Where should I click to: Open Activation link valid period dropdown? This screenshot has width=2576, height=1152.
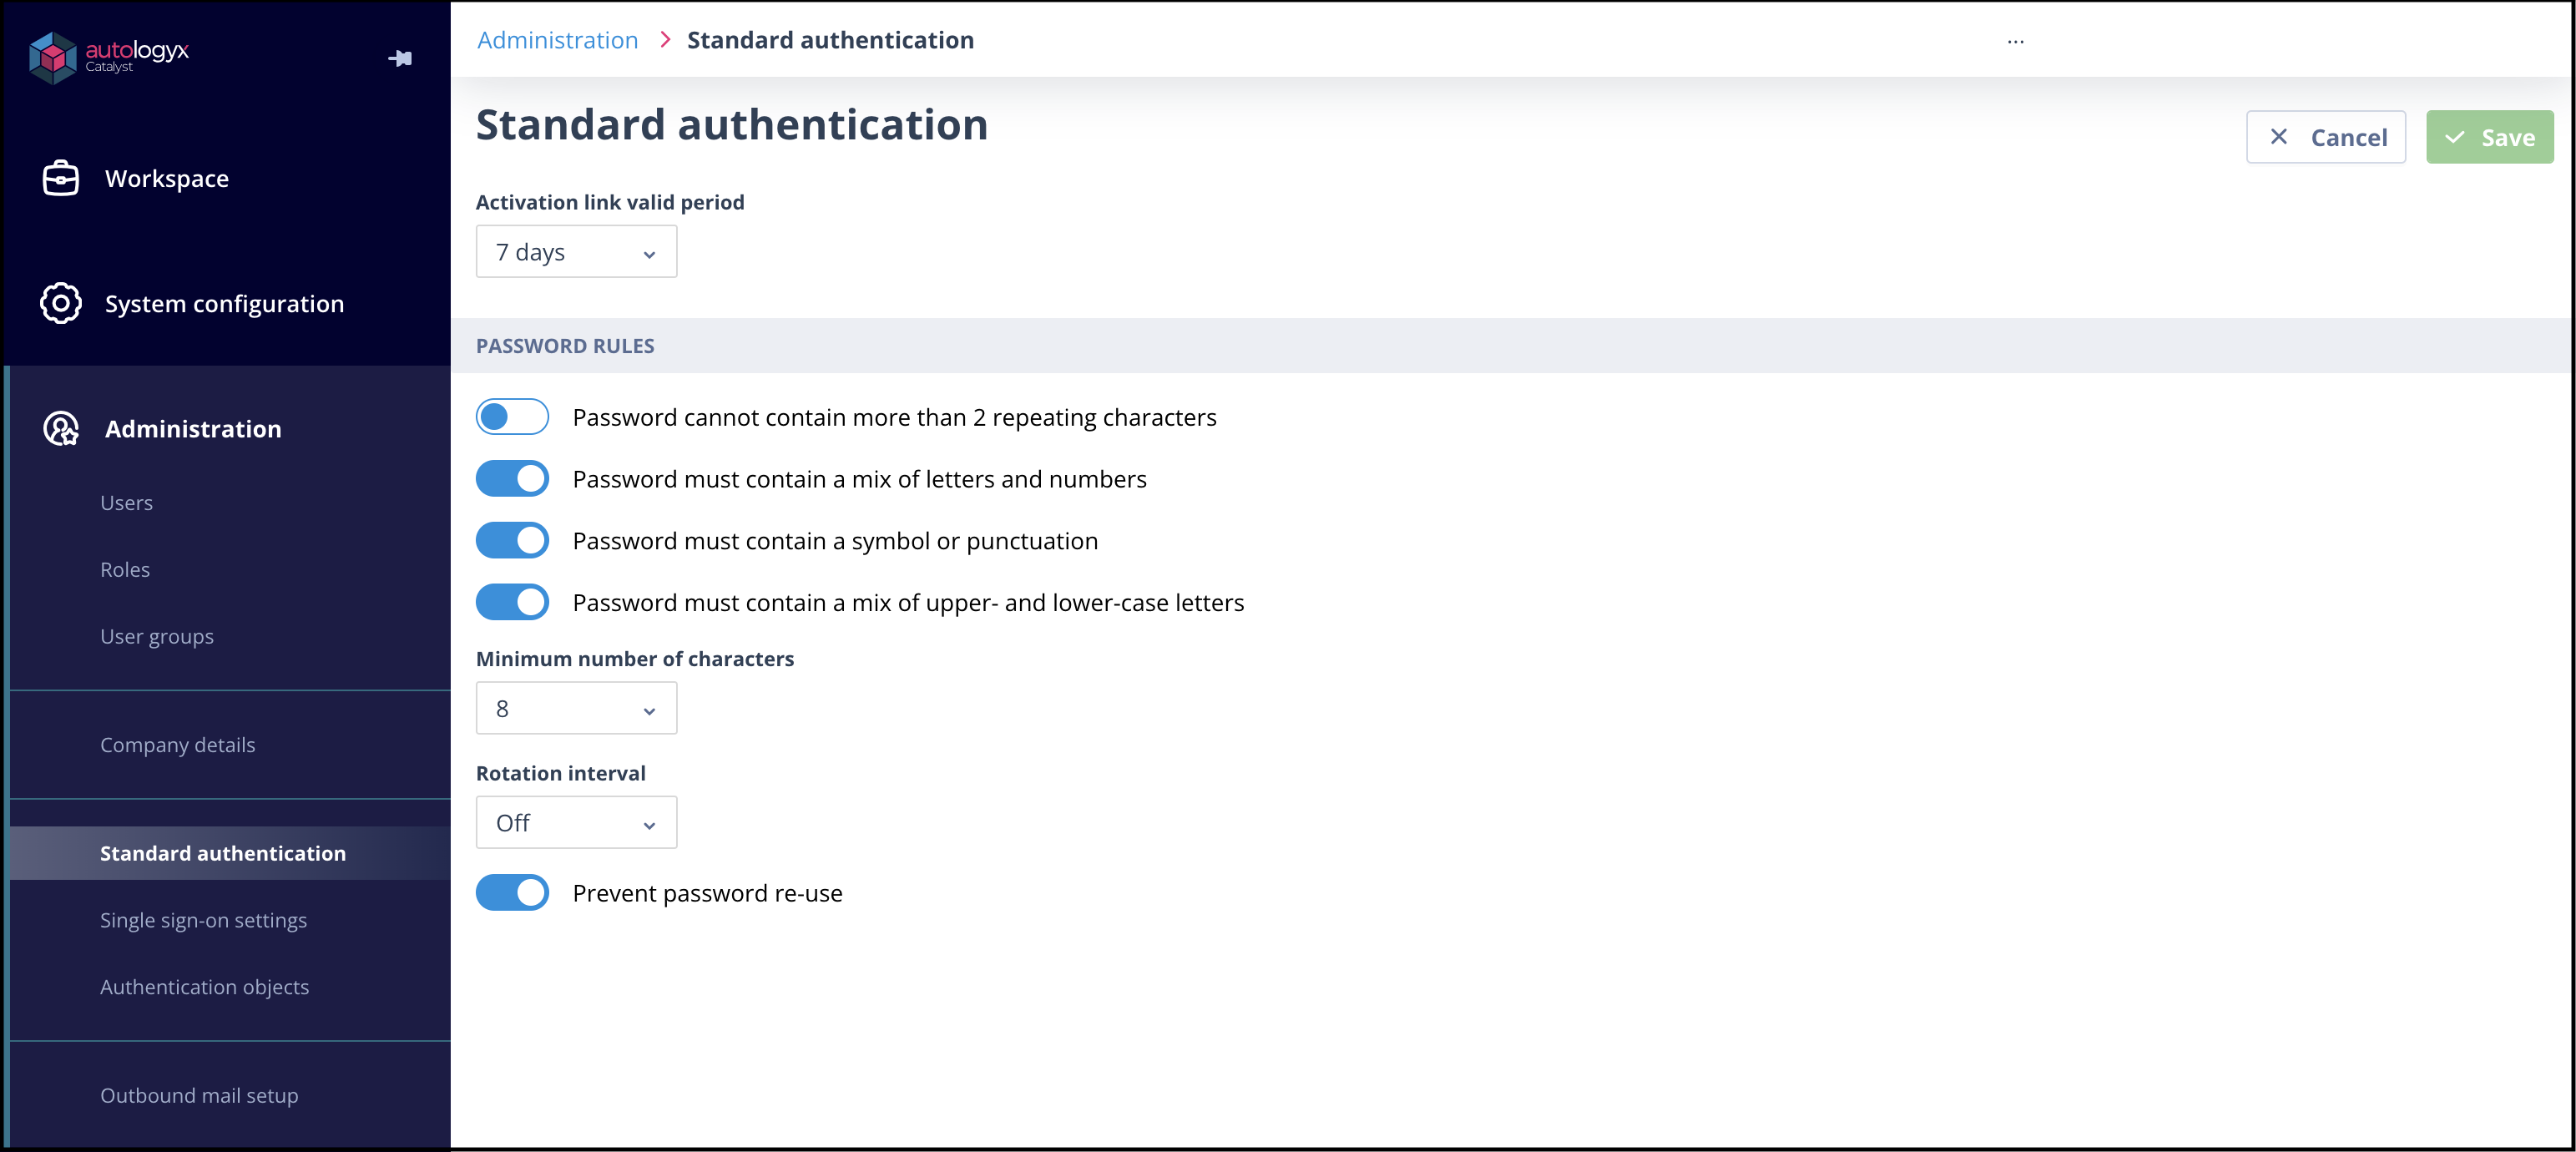pyautogui.click(x=576, y=252)
